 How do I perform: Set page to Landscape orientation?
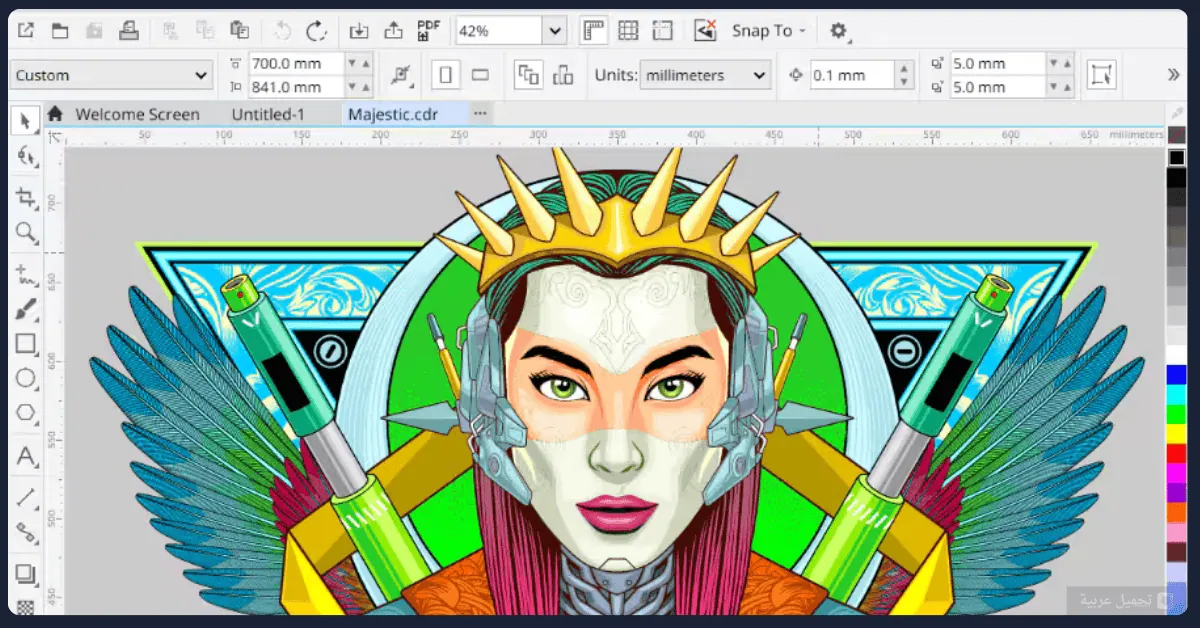480,75
